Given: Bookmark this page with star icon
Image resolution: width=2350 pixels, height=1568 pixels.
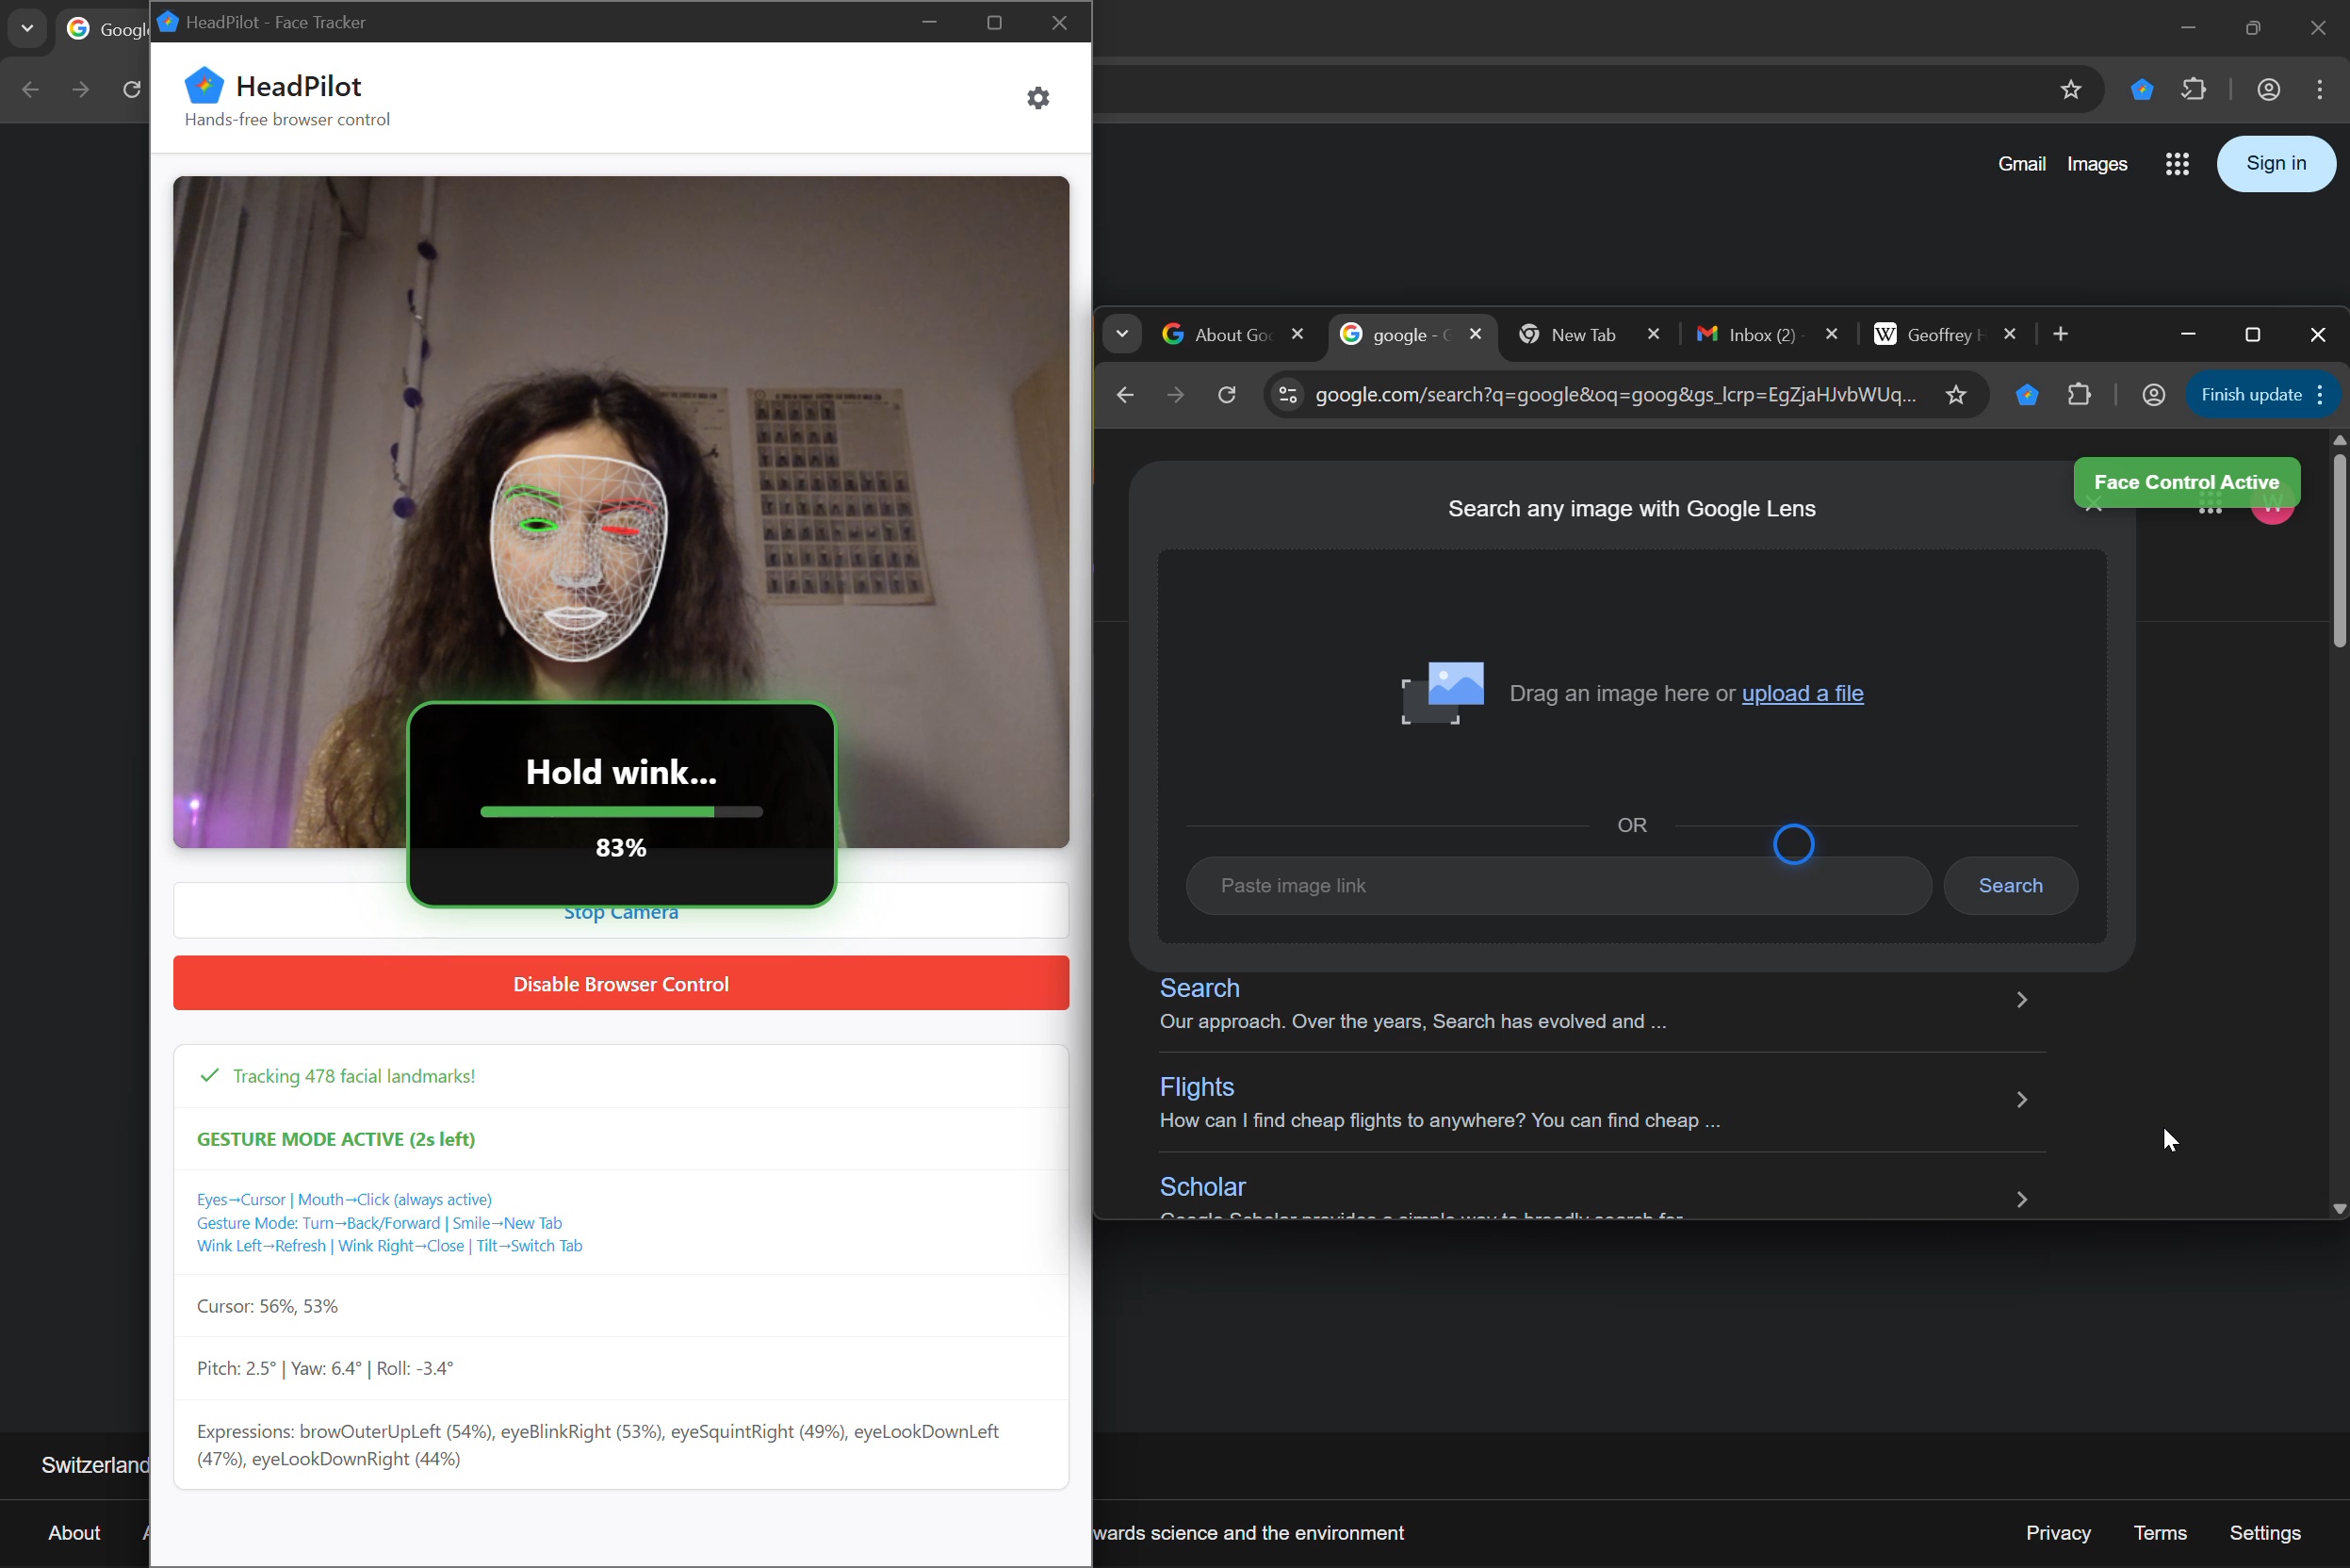Looking at the screenshot, I should [x=1956, y=395].
